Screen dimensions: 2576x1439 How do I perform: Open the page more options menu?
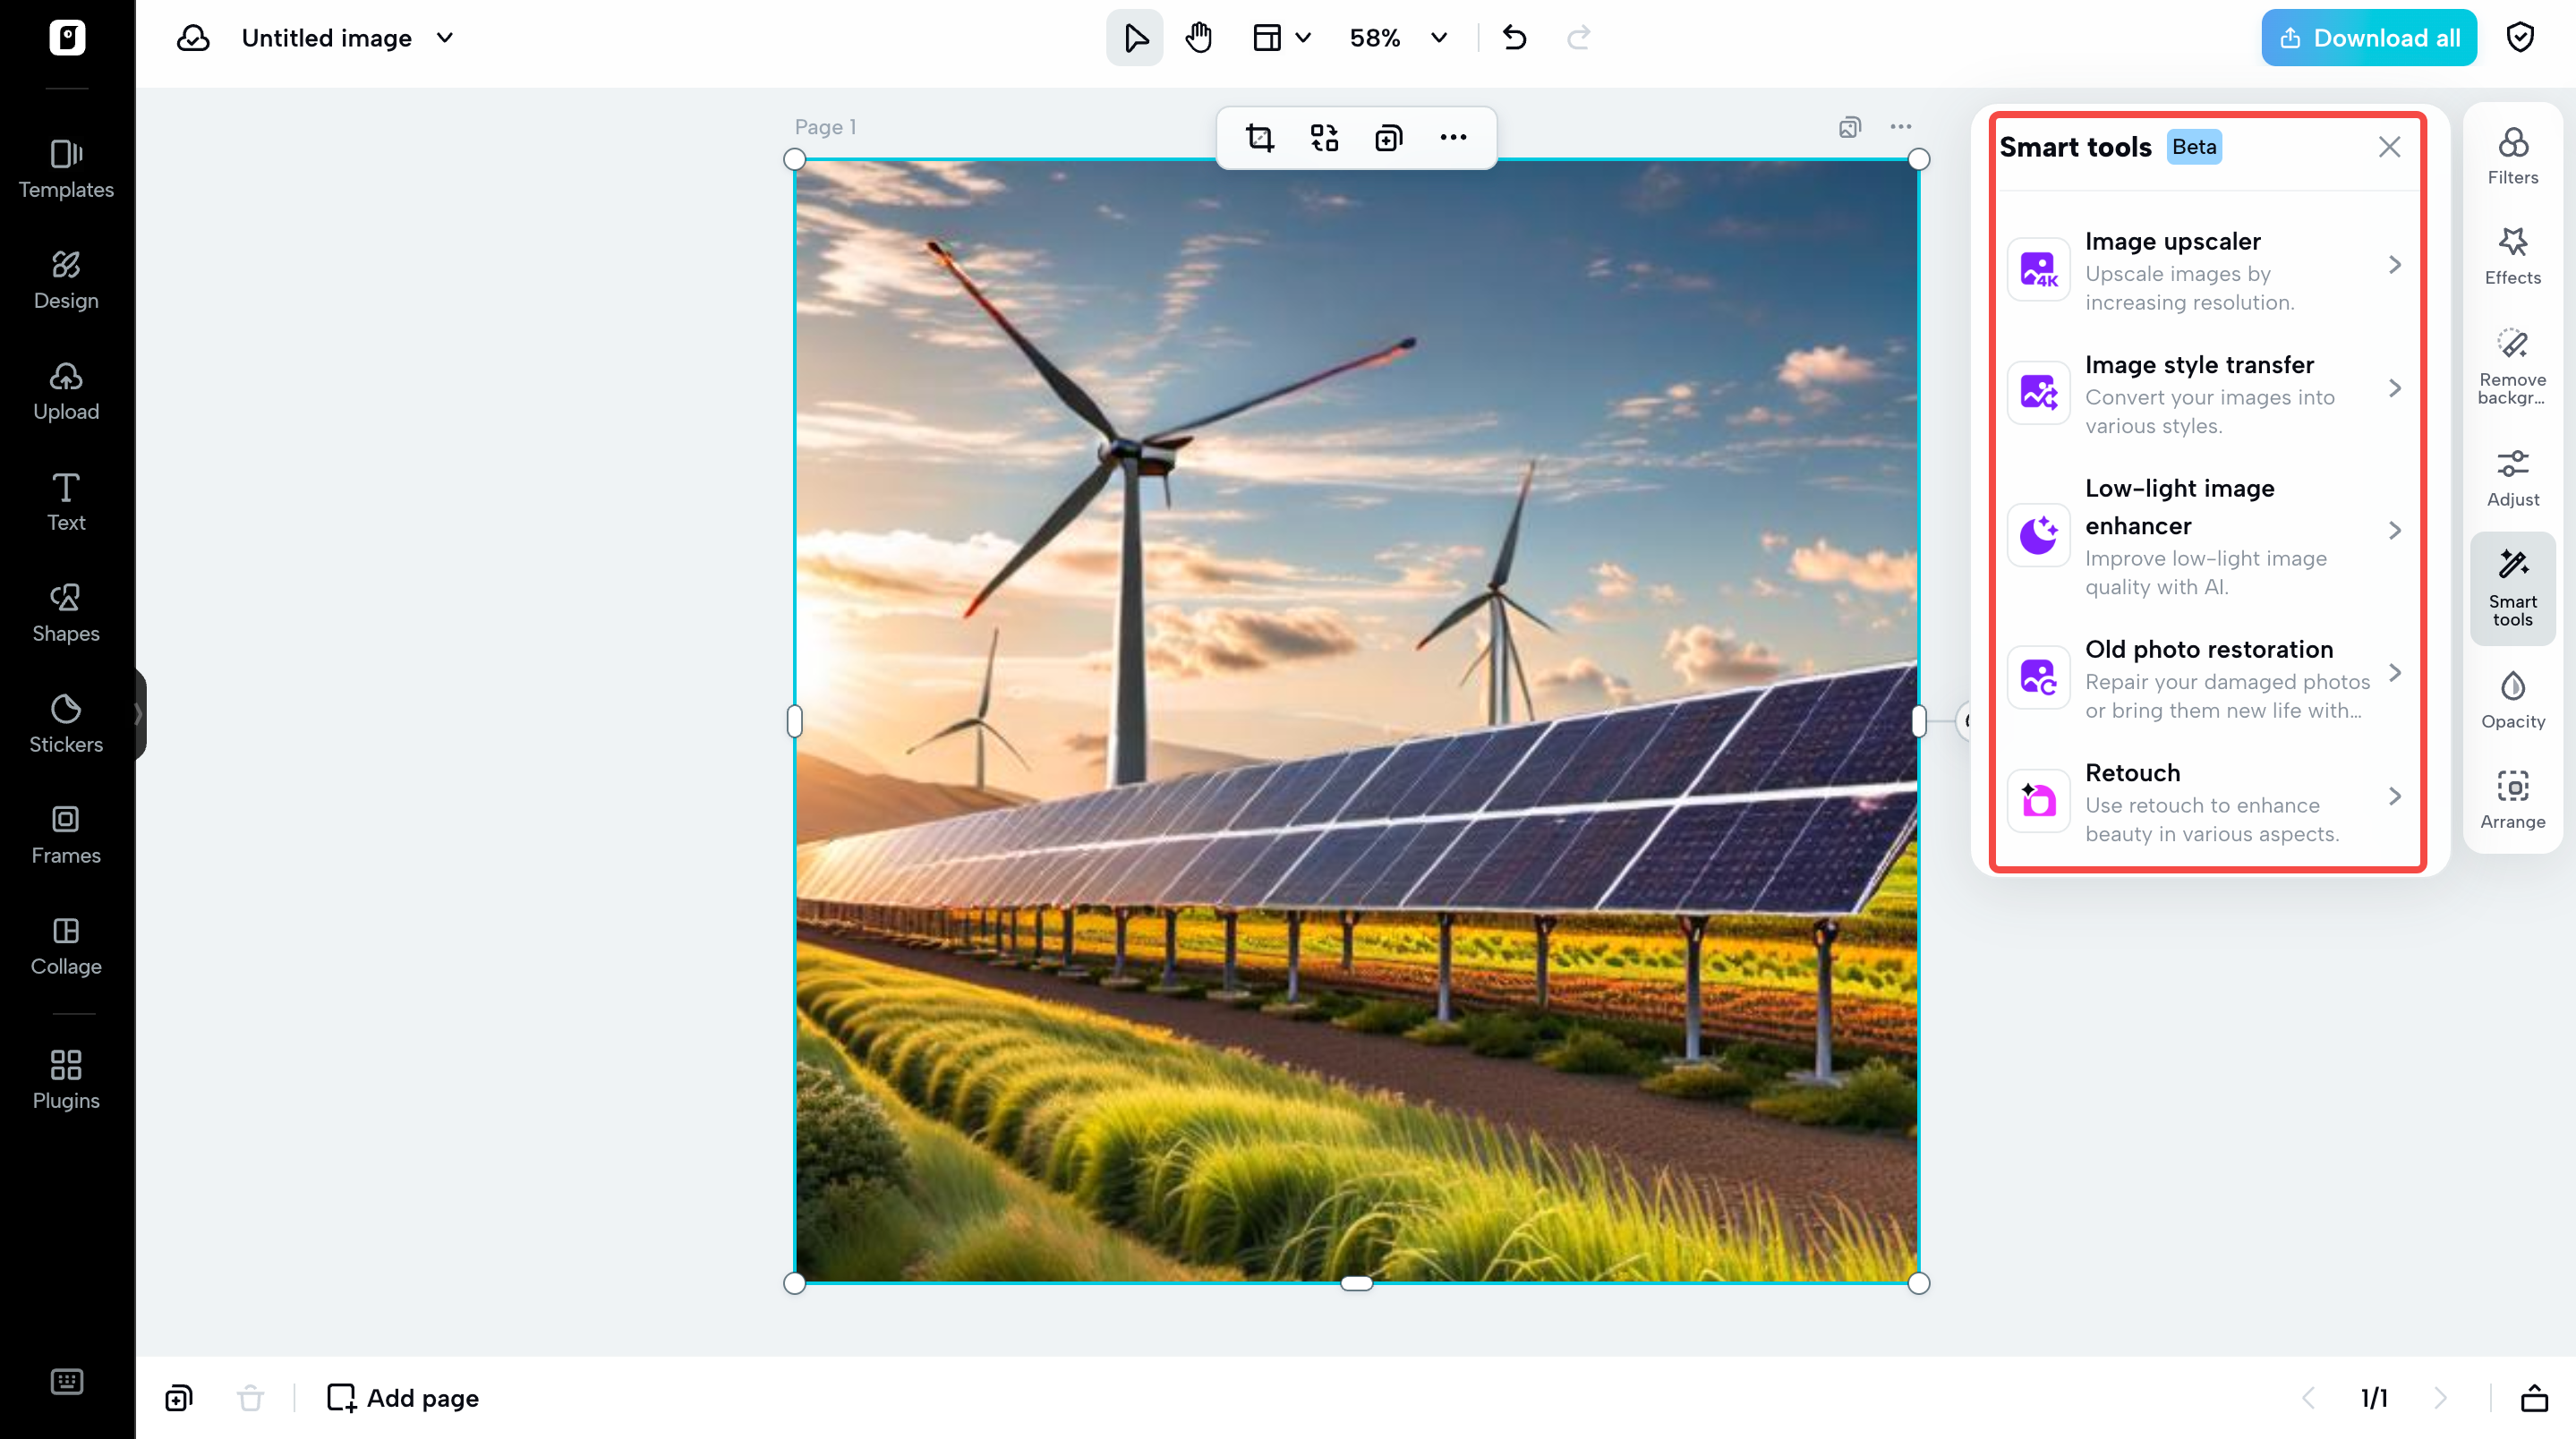(x=1901, y=127)
